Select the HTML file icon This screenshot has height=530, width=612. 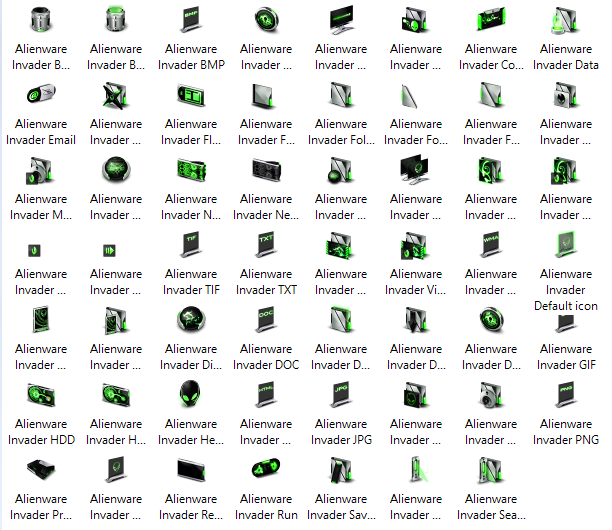point(266,395)
